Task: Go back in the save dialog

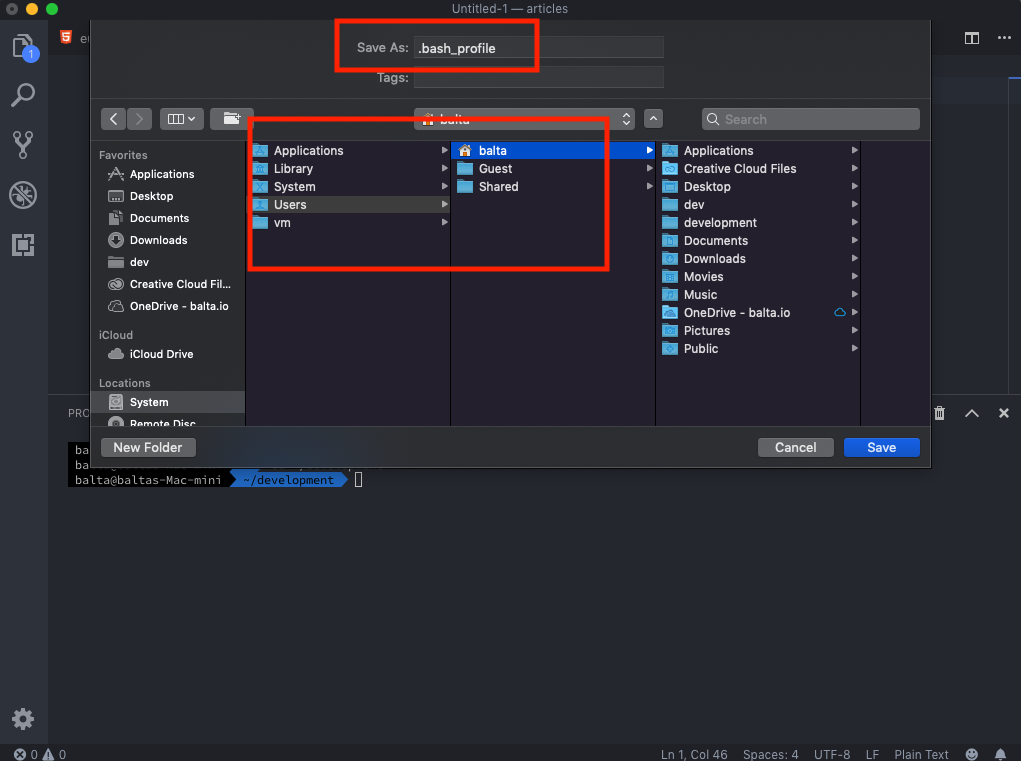Action: click(113, 119)
